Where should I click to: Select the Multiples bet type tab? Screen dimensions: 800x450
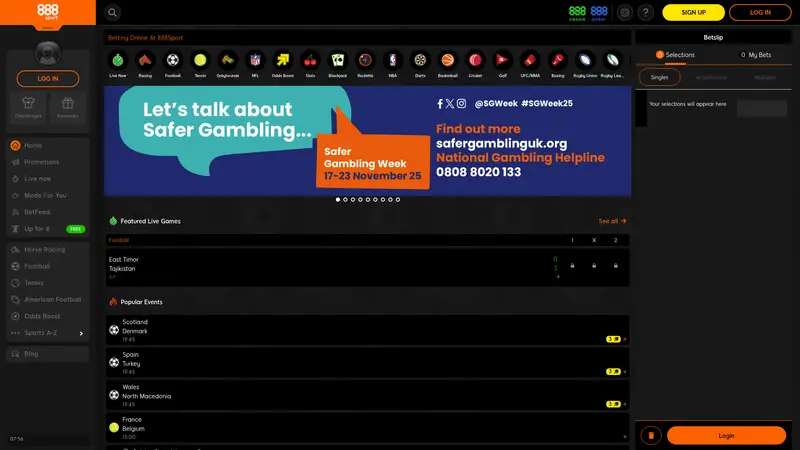click(765, 78)
